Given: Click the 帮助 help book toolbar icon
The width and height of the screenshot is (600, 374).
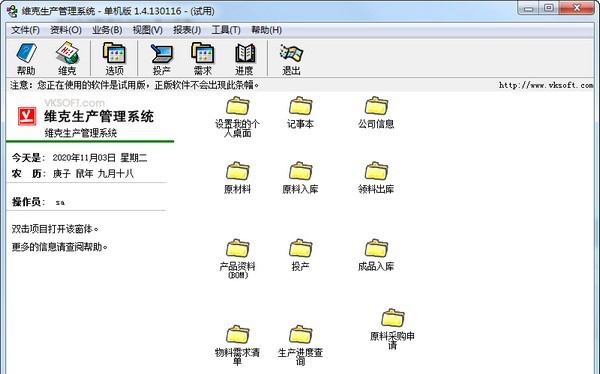Looking at the screenshot, I should (26, 59).
